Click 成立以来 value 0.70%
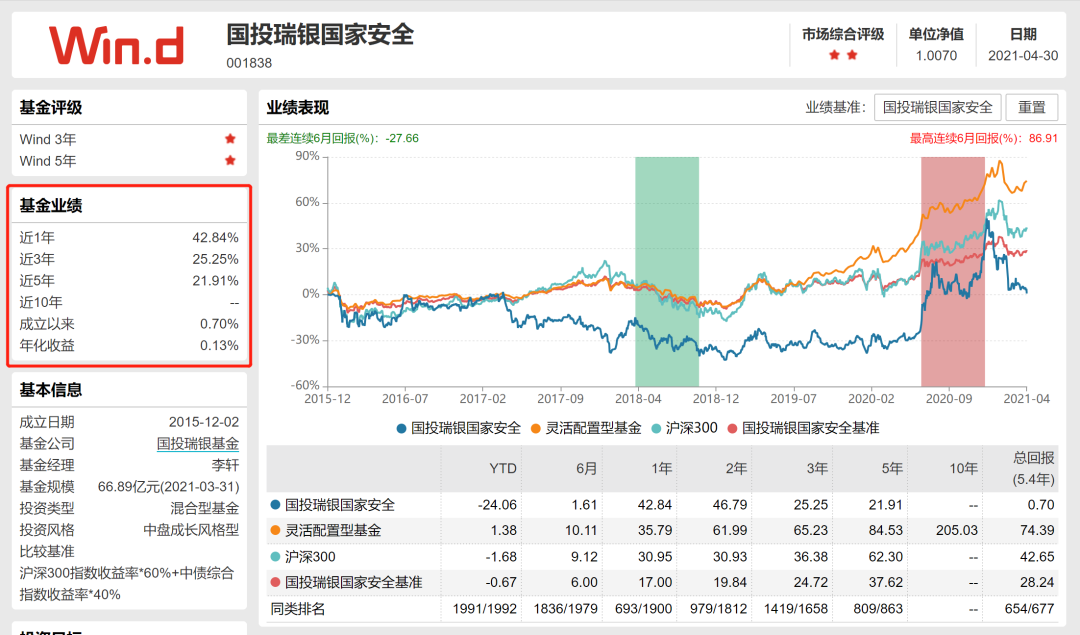The image size is (1080, 635). [219, 324]
